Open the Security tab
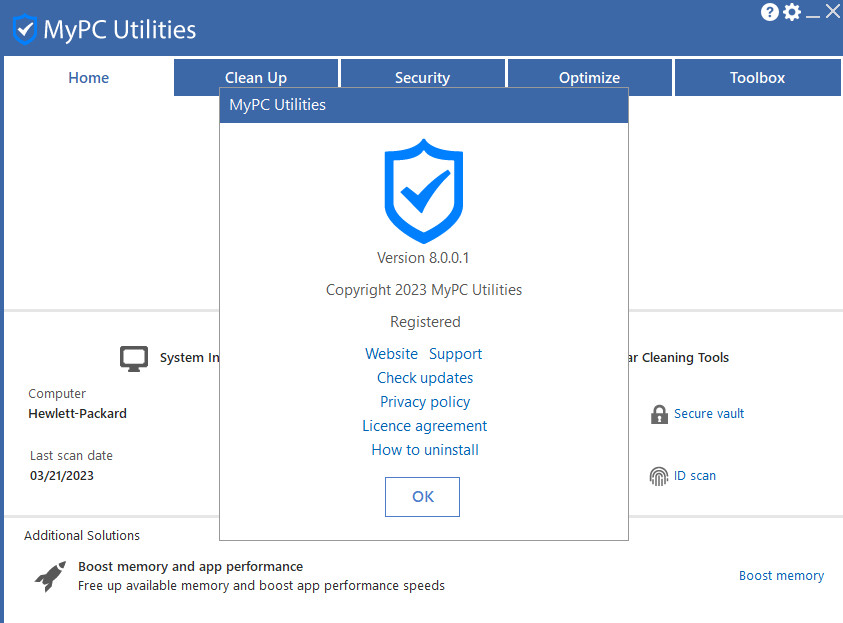 (x=423, y=77)
